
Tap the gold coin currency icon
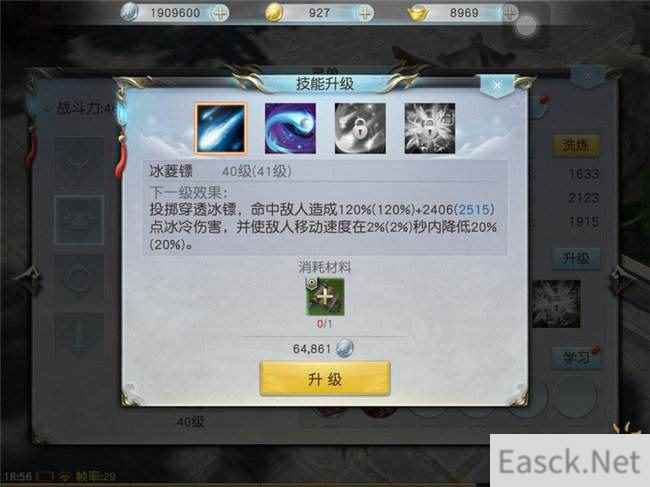pos(274,13)
